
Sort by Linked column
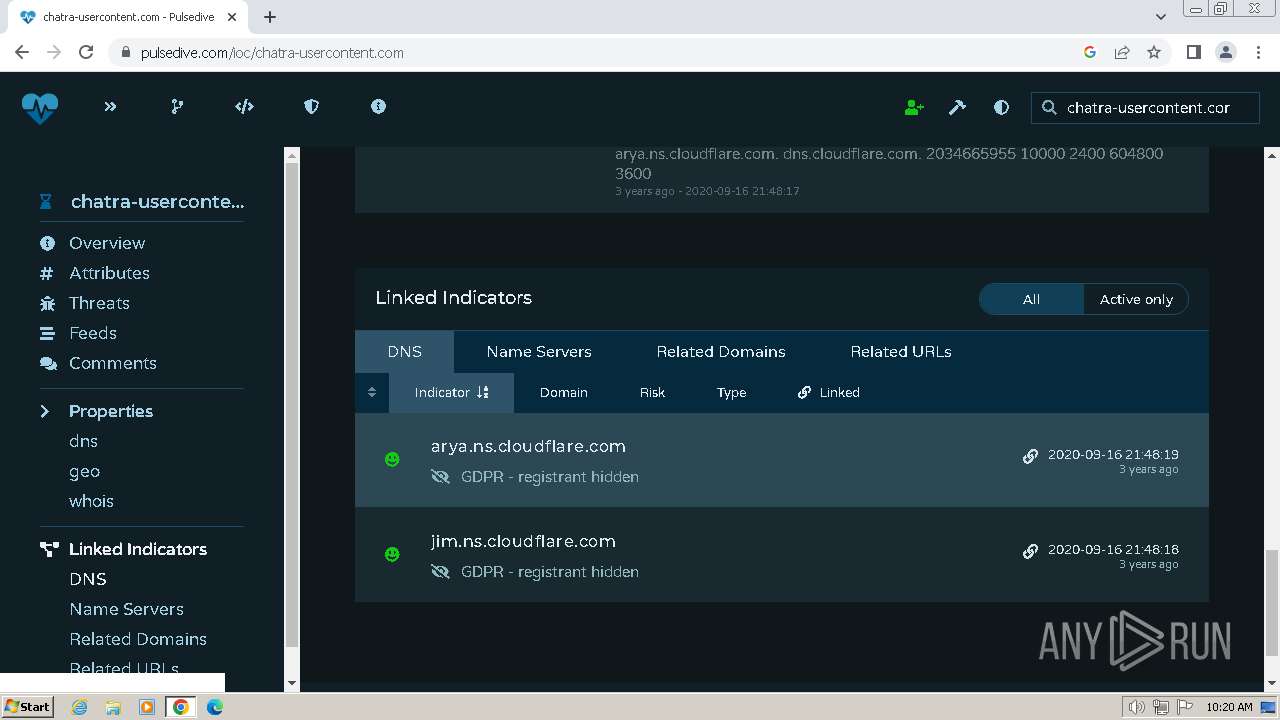point(829,393)
